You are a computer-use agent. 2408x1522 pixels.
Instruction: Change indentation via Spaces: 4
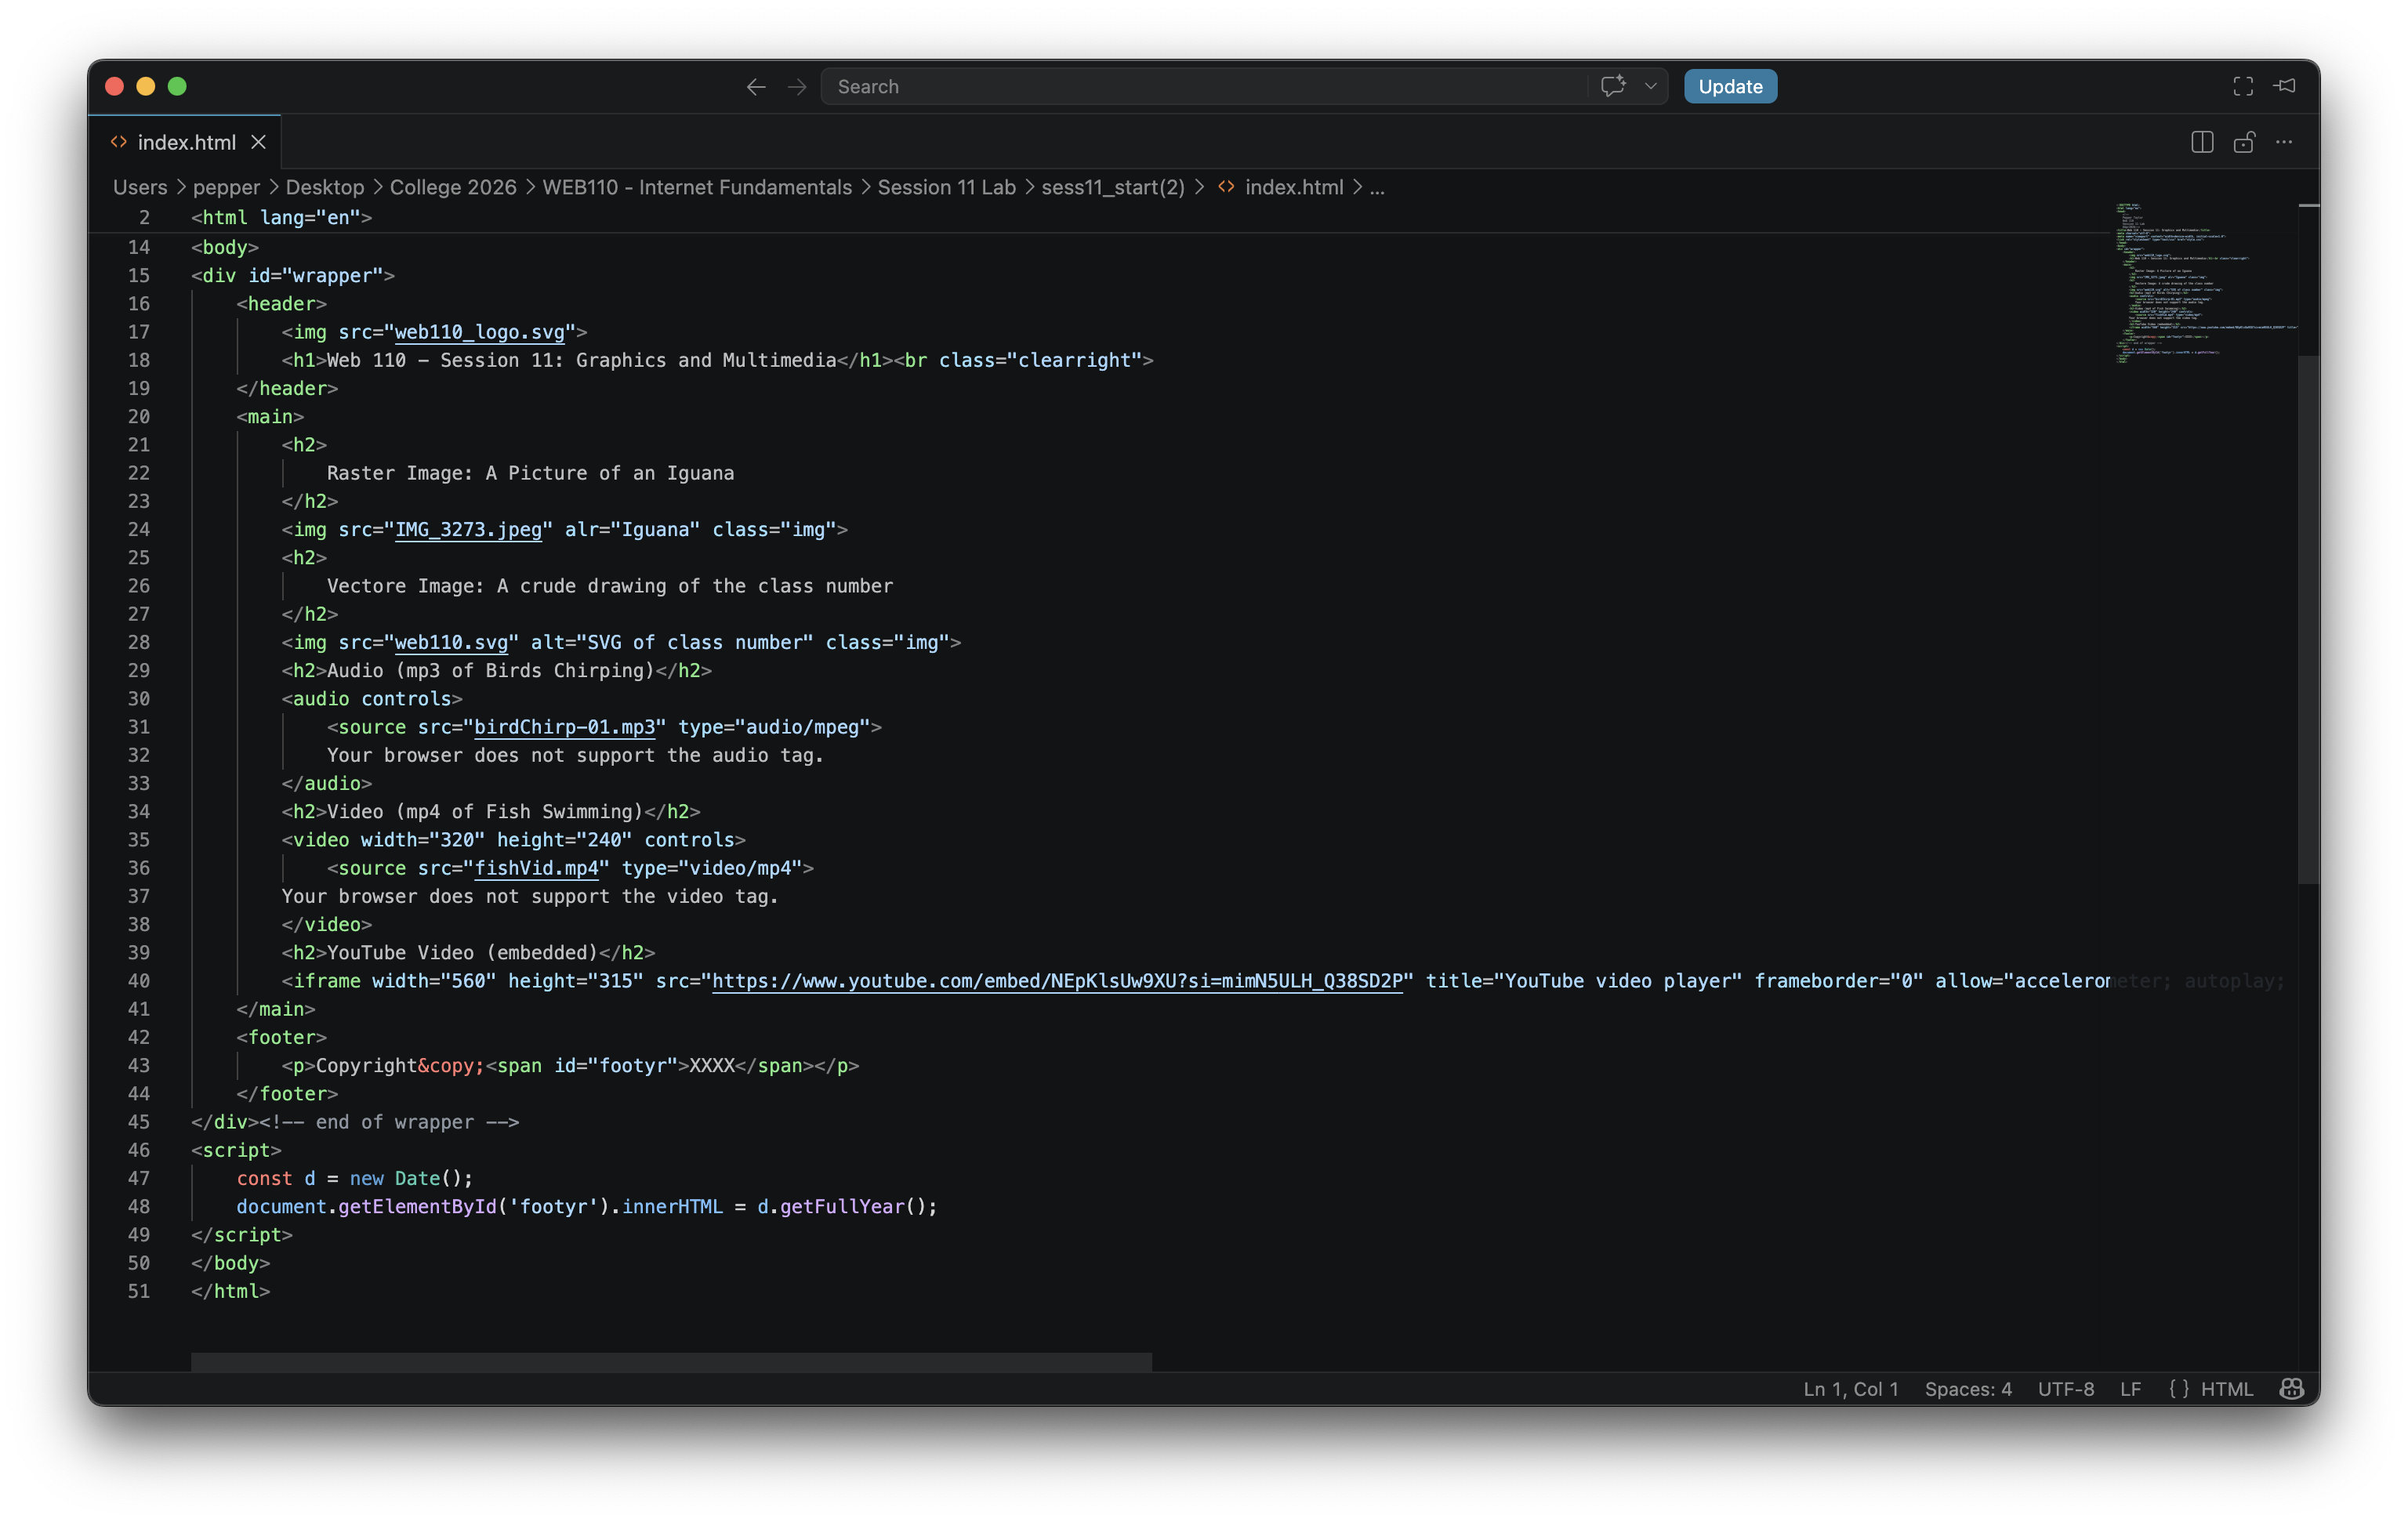(1967, 1390)
